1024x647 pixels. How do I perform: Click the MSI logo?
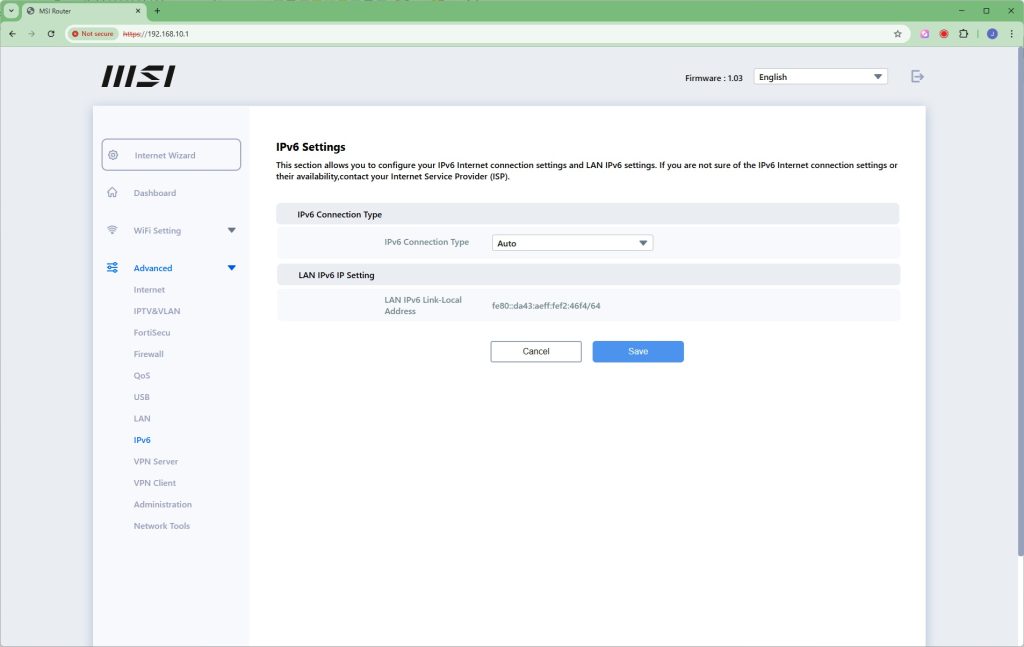tap(138, 77)
